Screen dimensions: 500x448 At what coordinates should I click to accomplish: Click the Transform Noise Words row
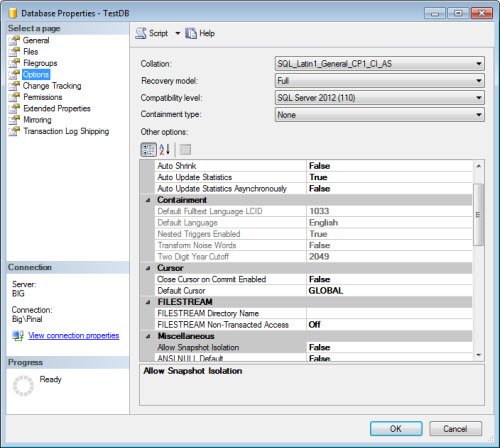pyautogui.click(x=313, y=245)
